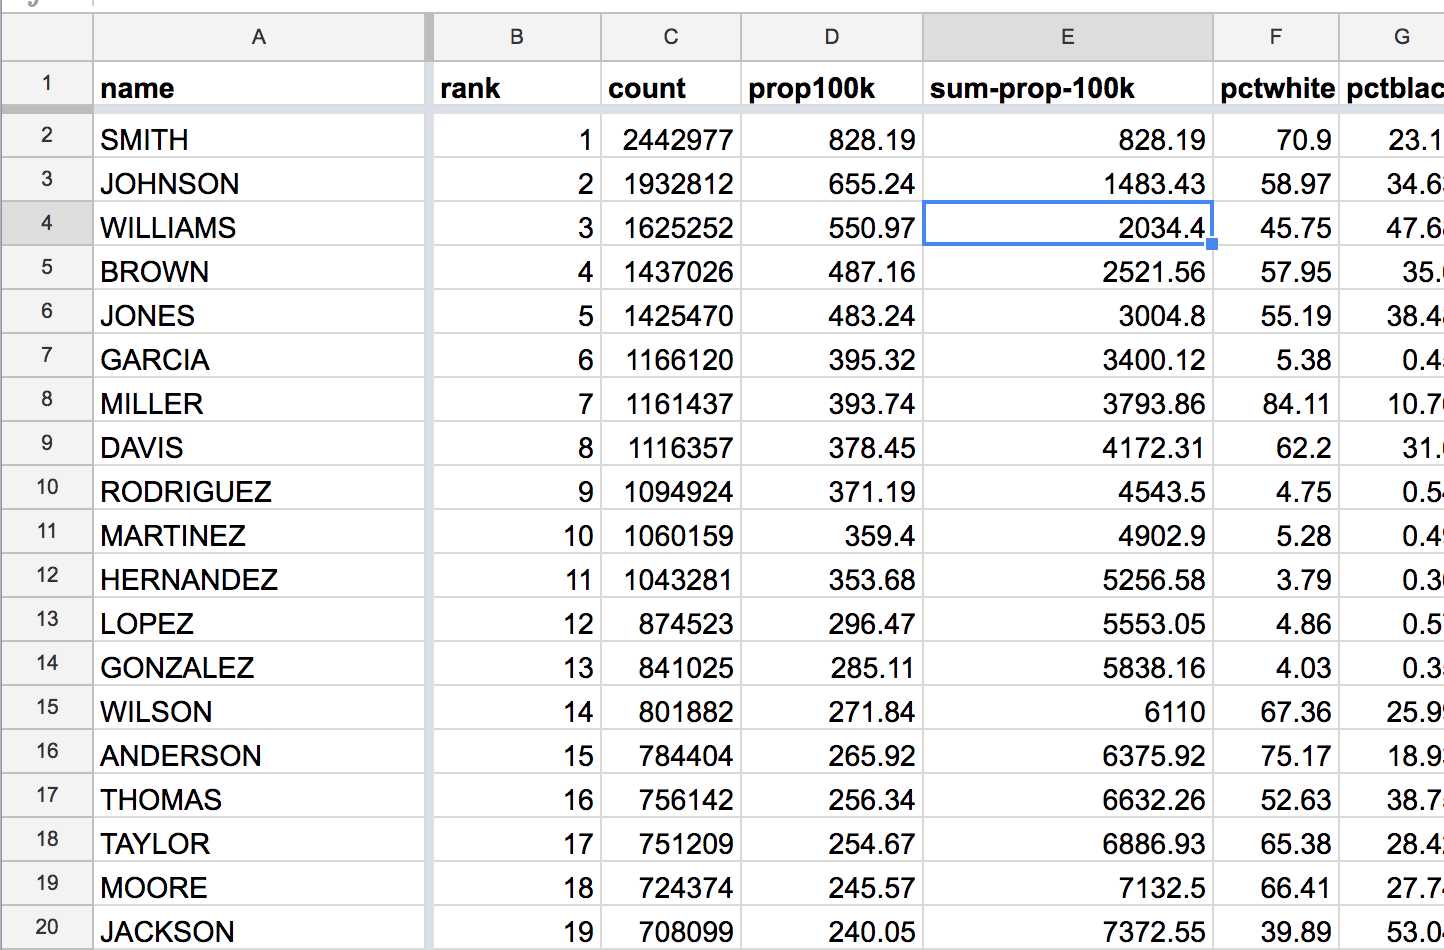Image resolution: width=1444 pixels, height=950 pixels.
Task: Select the THOMAS name cell
Action: 259,796
